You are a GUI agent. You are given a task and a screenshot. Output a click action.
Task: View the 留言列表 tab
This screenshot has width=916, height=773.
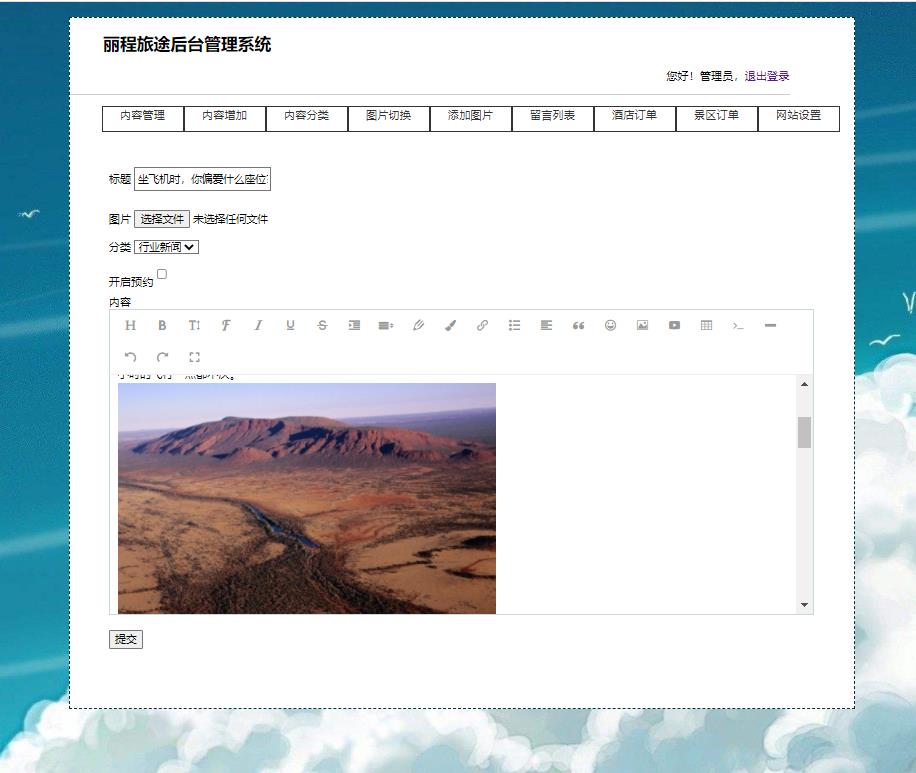(553, 119)
